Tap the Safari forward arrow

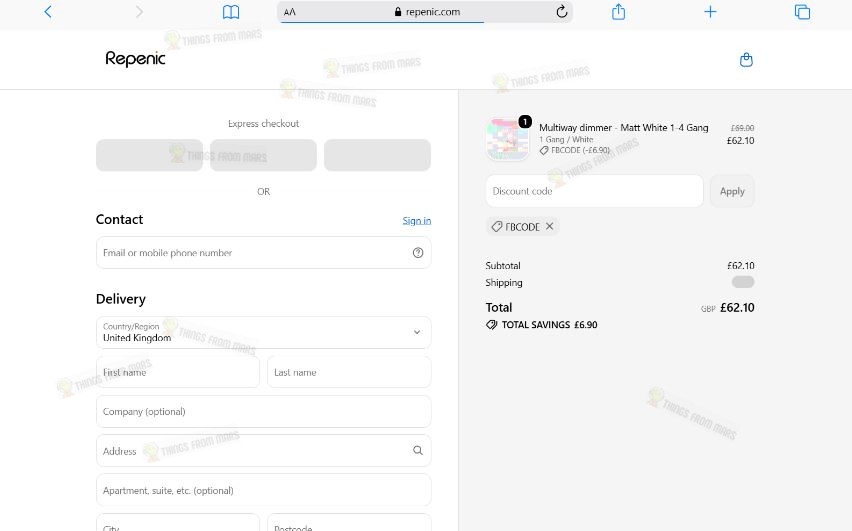coord(139,12)
